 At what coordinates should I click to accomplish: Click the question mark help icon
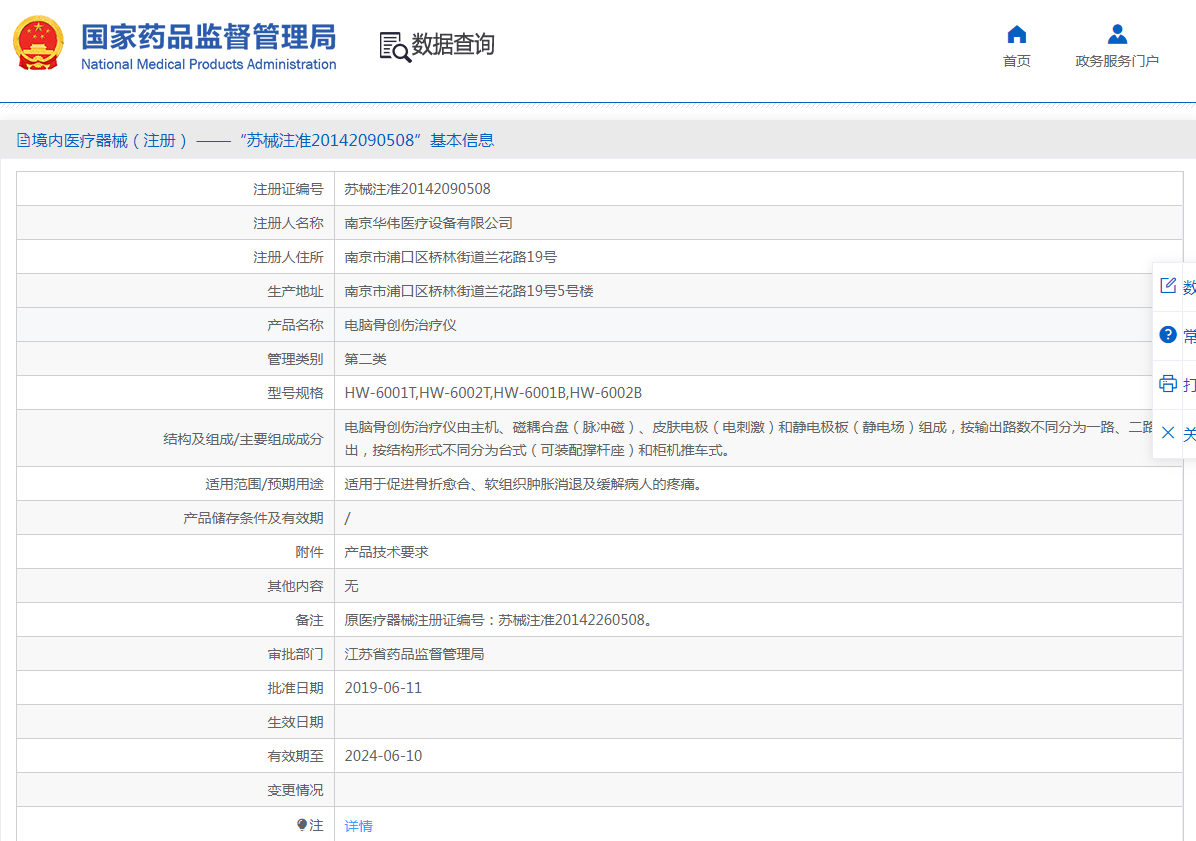point(1168,335)
